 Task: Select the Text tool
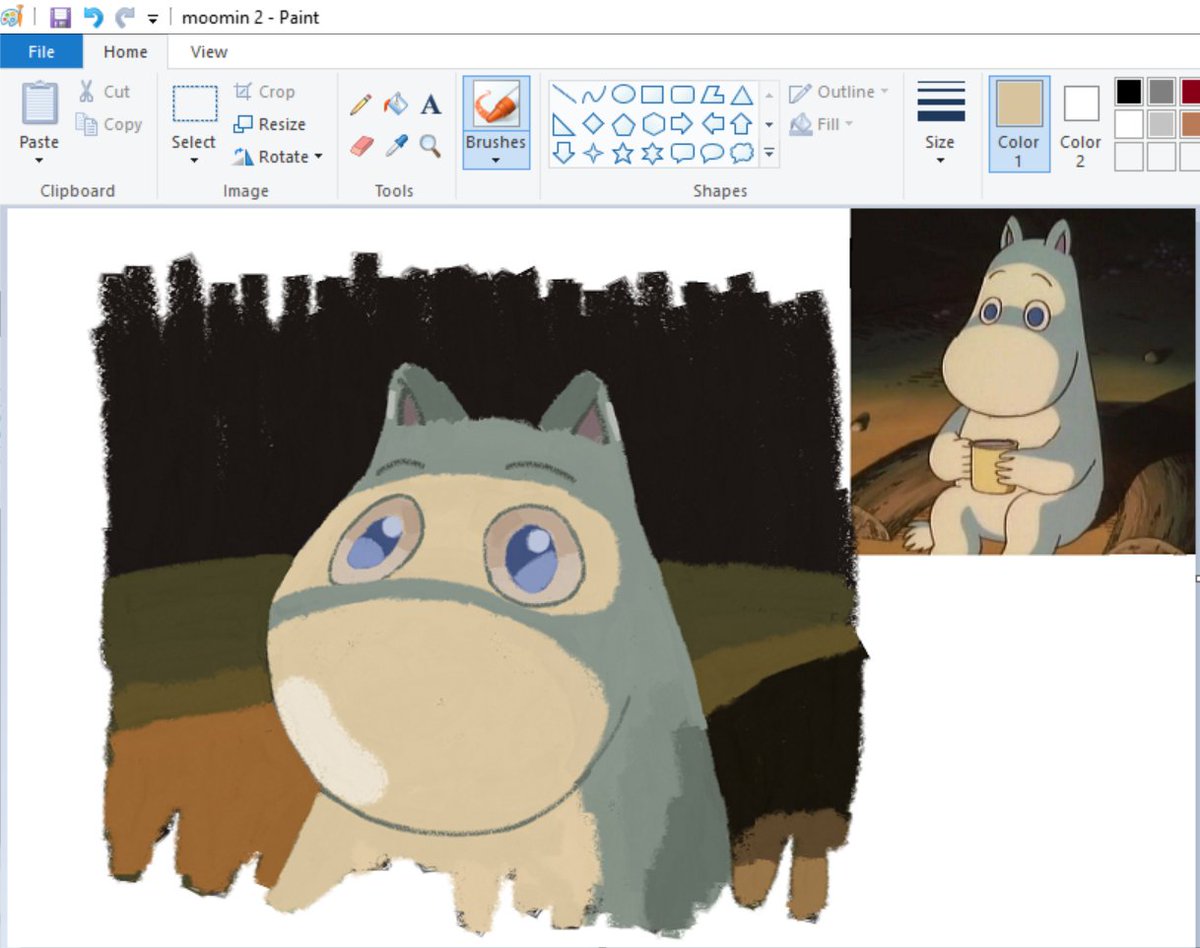[430, 104]
